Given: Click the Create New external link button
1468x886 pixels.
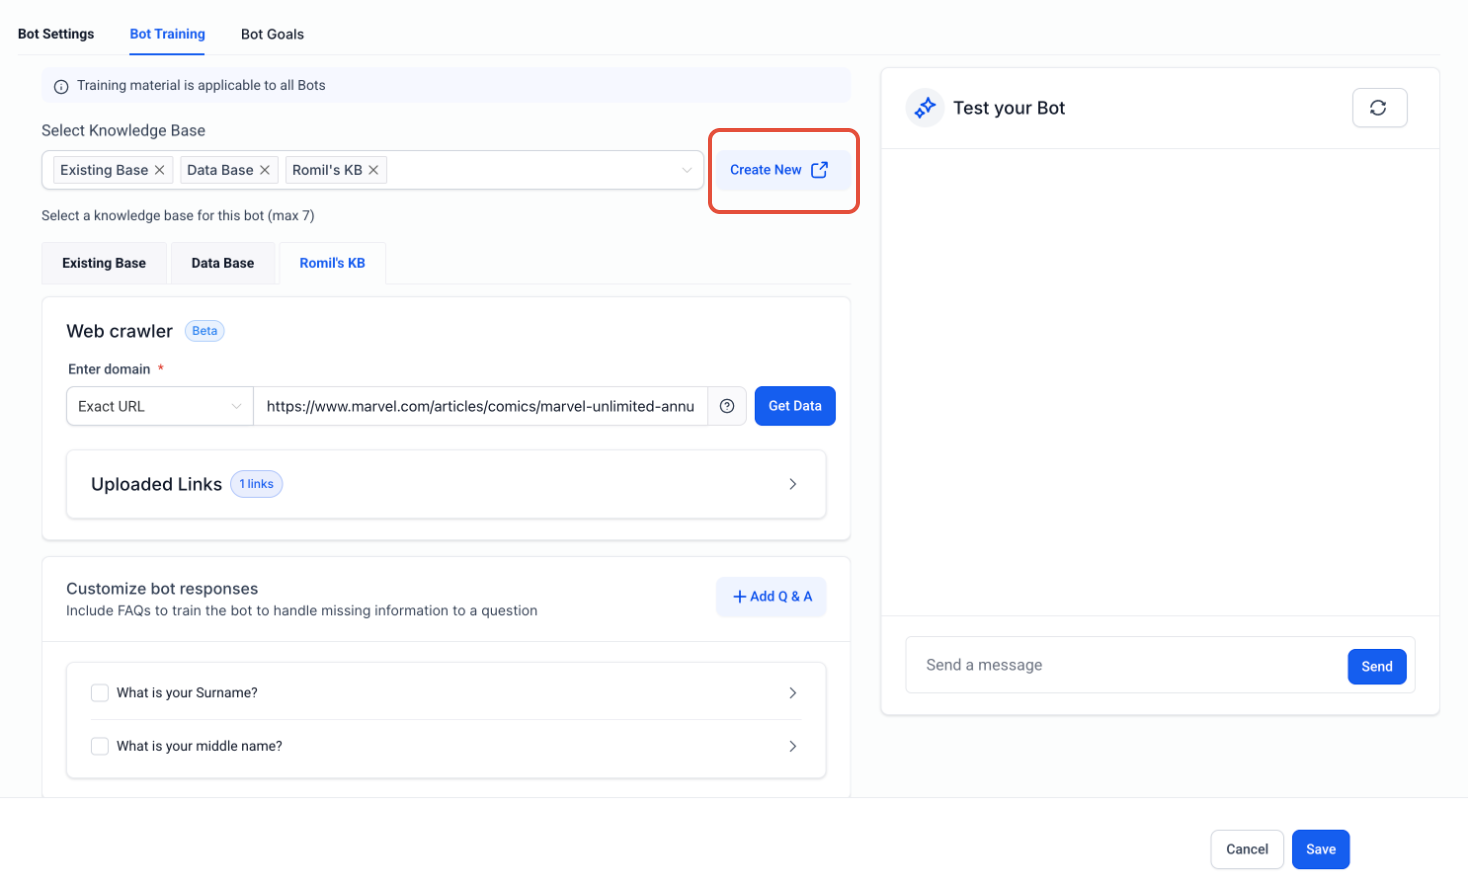Looking at the screenshot, I should (783, 170).
